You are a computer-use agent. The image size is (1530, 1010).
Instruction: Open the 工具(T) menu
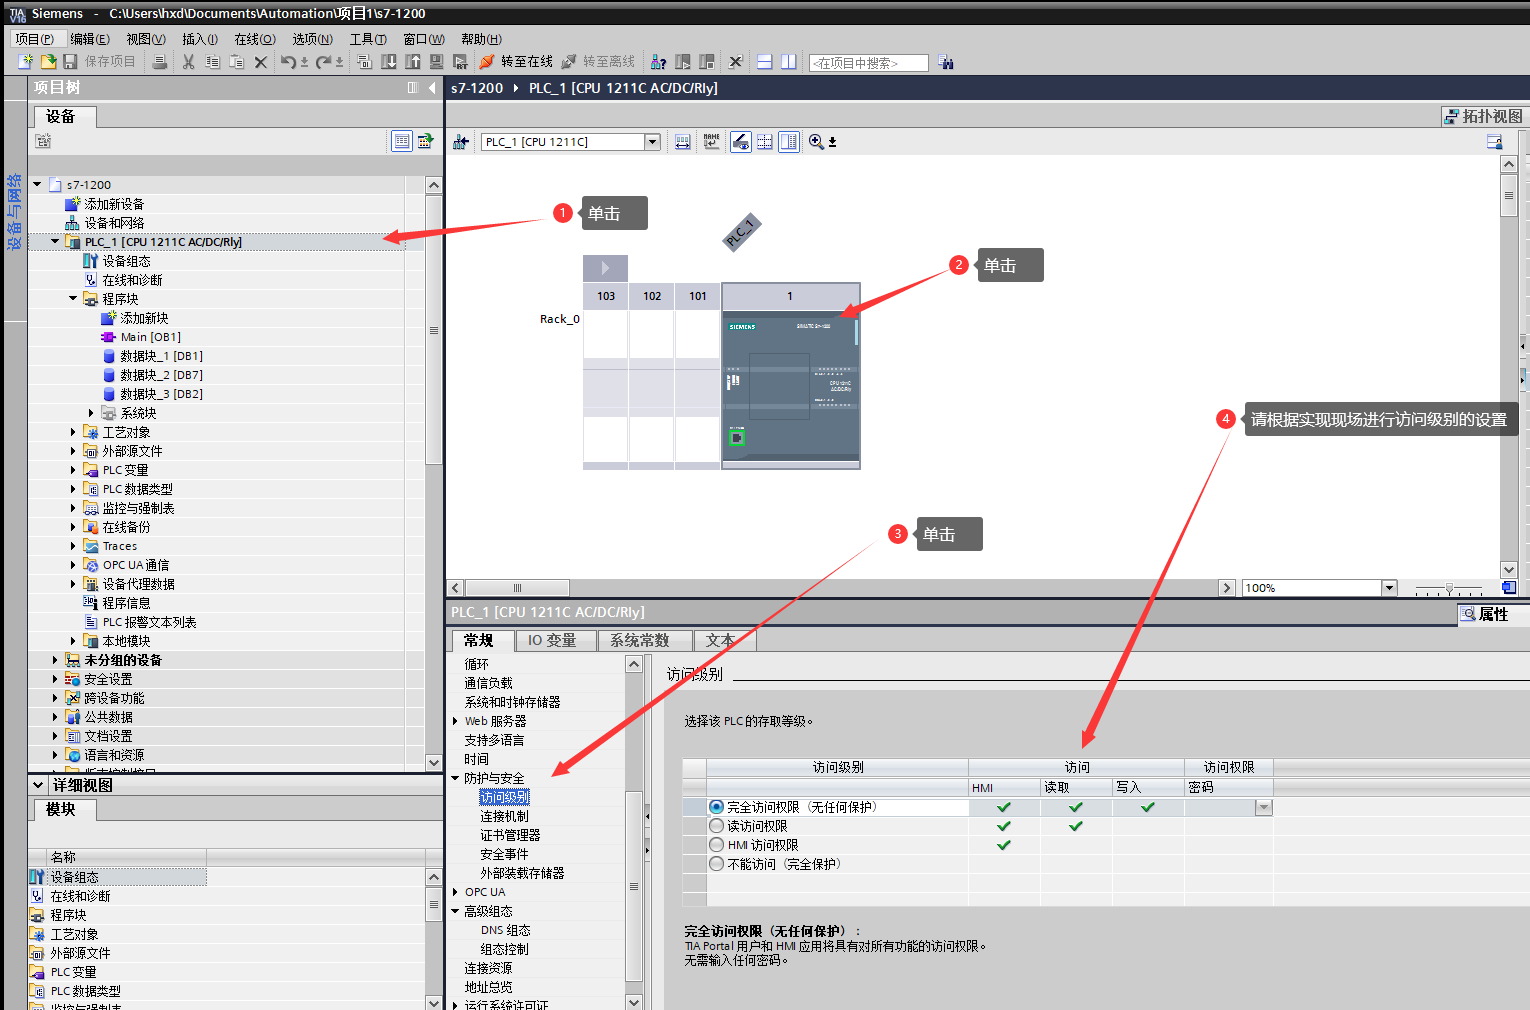coord(368,39)
